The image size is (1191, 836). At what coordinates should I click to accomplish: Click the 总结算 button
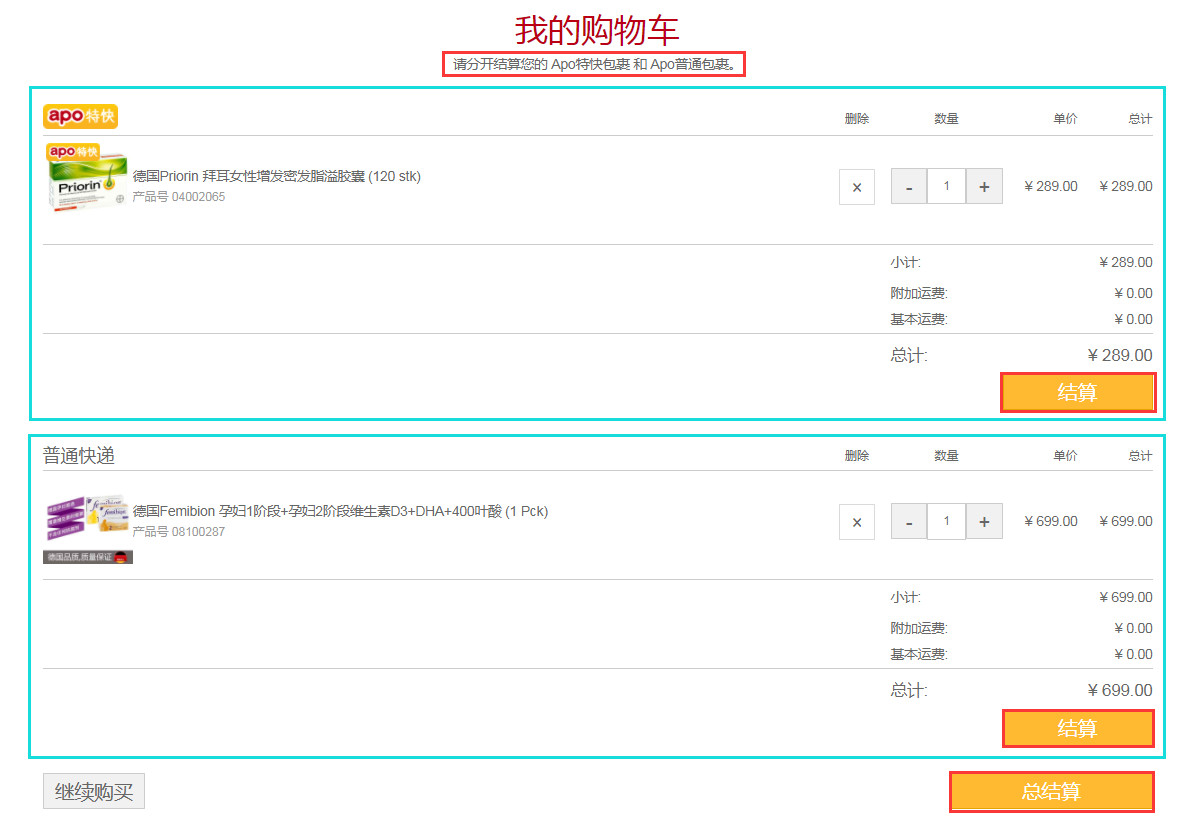1051,792
